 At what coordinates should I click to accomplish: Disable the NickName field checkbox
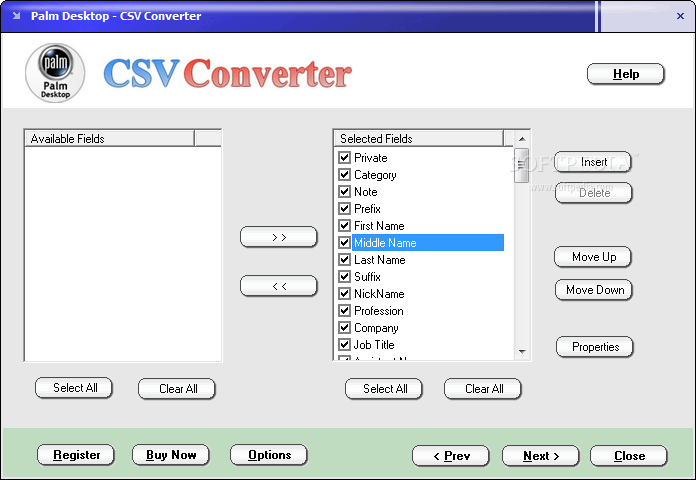pos(344,294)
